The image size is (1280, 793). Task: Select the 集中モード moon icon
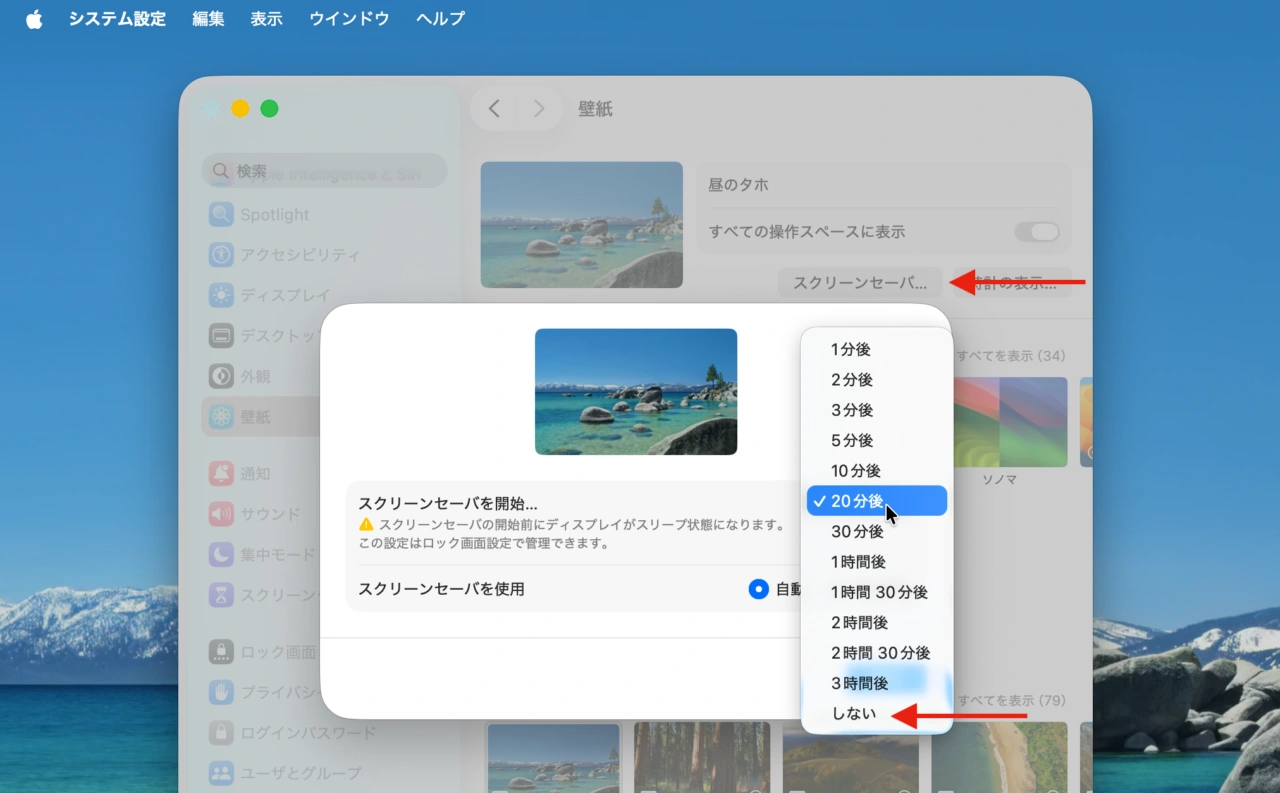click(x=221, y=554)
